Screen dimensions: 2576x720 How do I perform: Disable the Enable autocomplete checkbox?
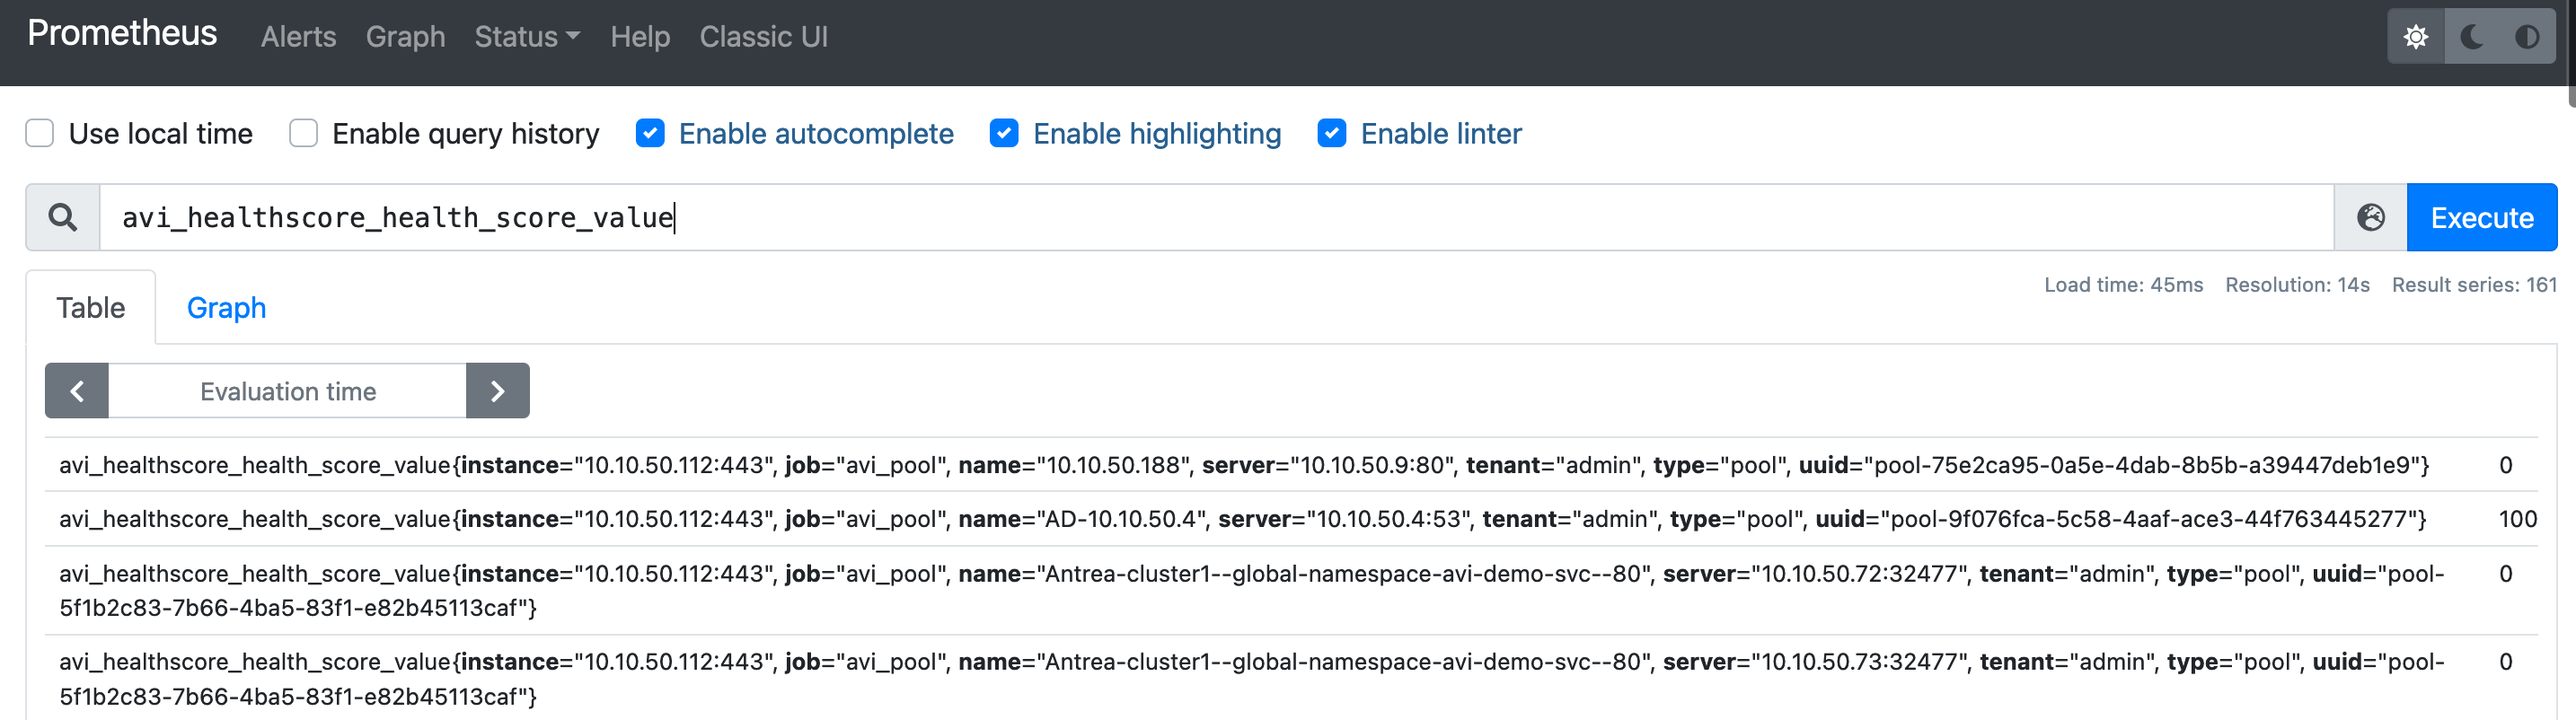[x=650, y=133]
